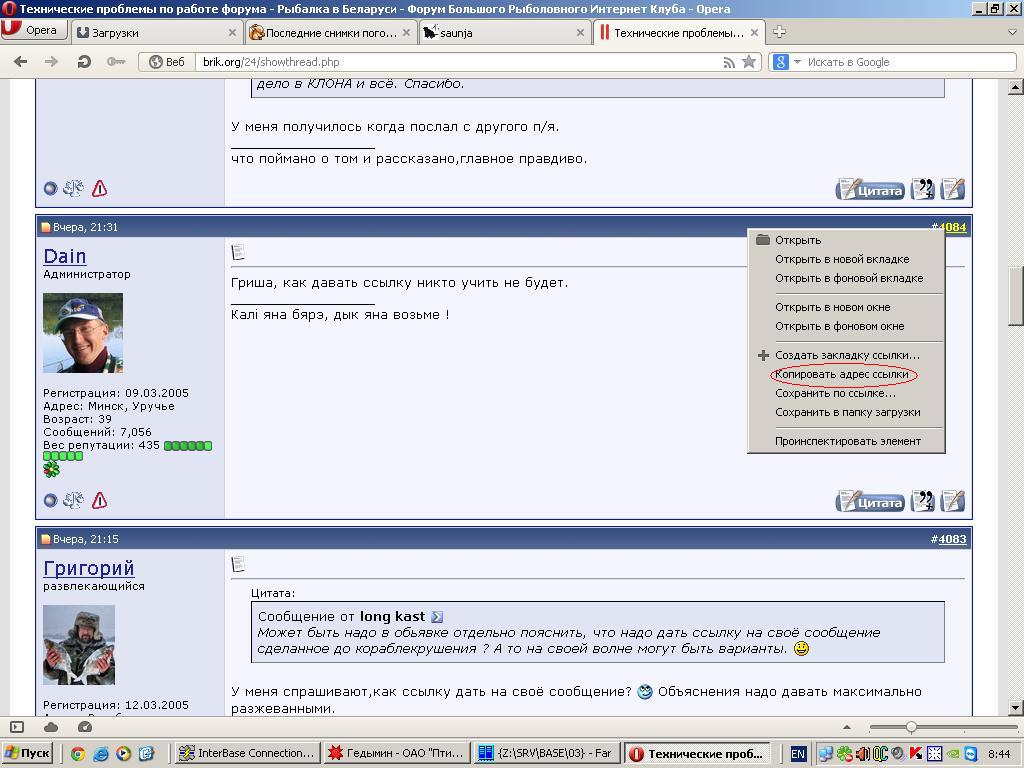This screenshot has height=768, width=1024.
Task: Bookmark page with the star icon
Action: coord(748,62)
